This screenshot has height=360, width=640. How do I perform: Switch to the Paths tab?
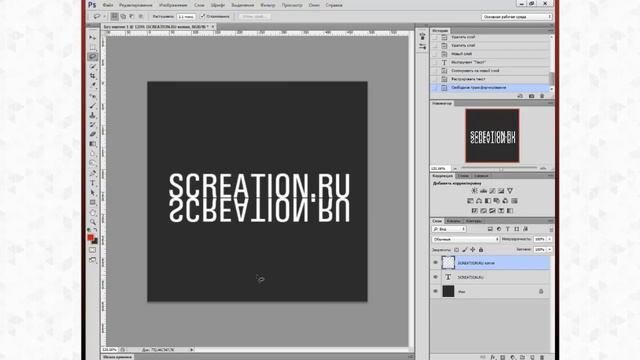coord(473,221)
